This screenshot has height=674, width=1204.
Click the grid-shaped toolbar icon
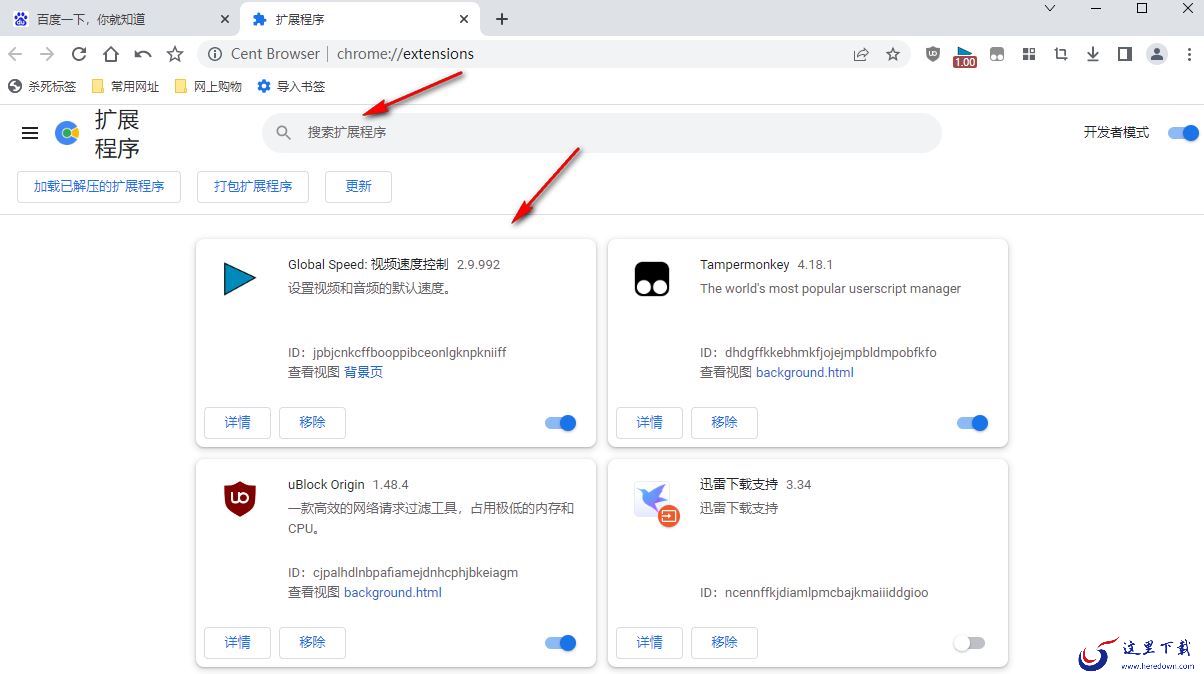pos(1029,54)
